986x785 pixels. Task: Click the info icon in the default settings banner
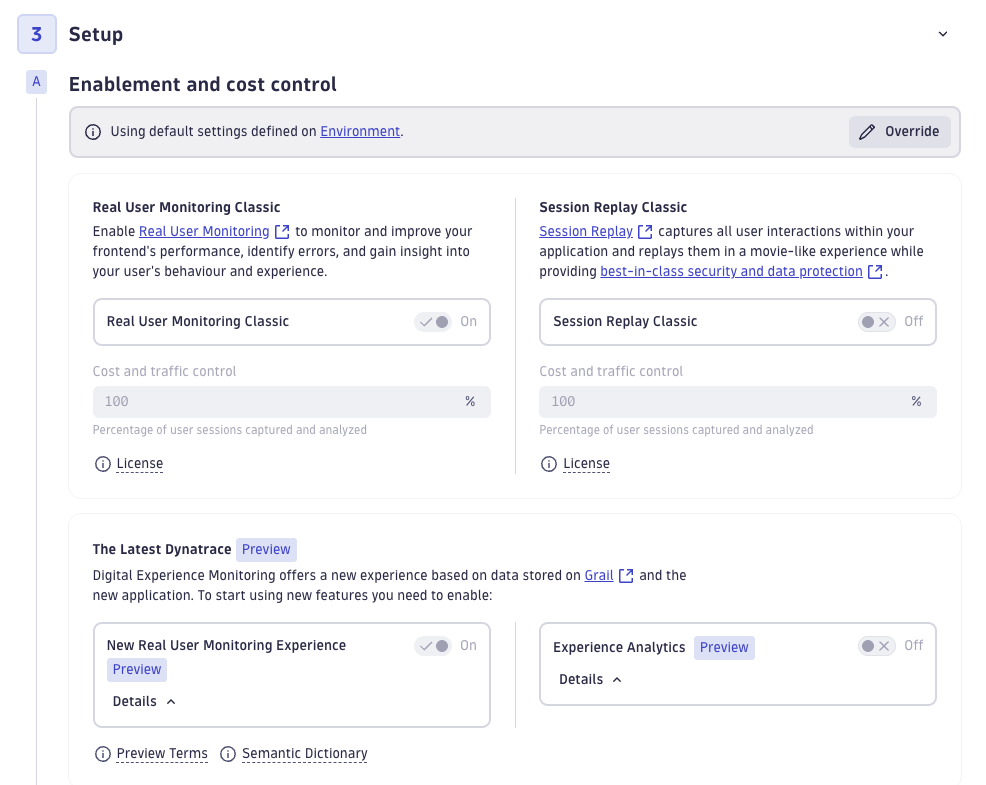pyautogui.click(x=95, y=130)
